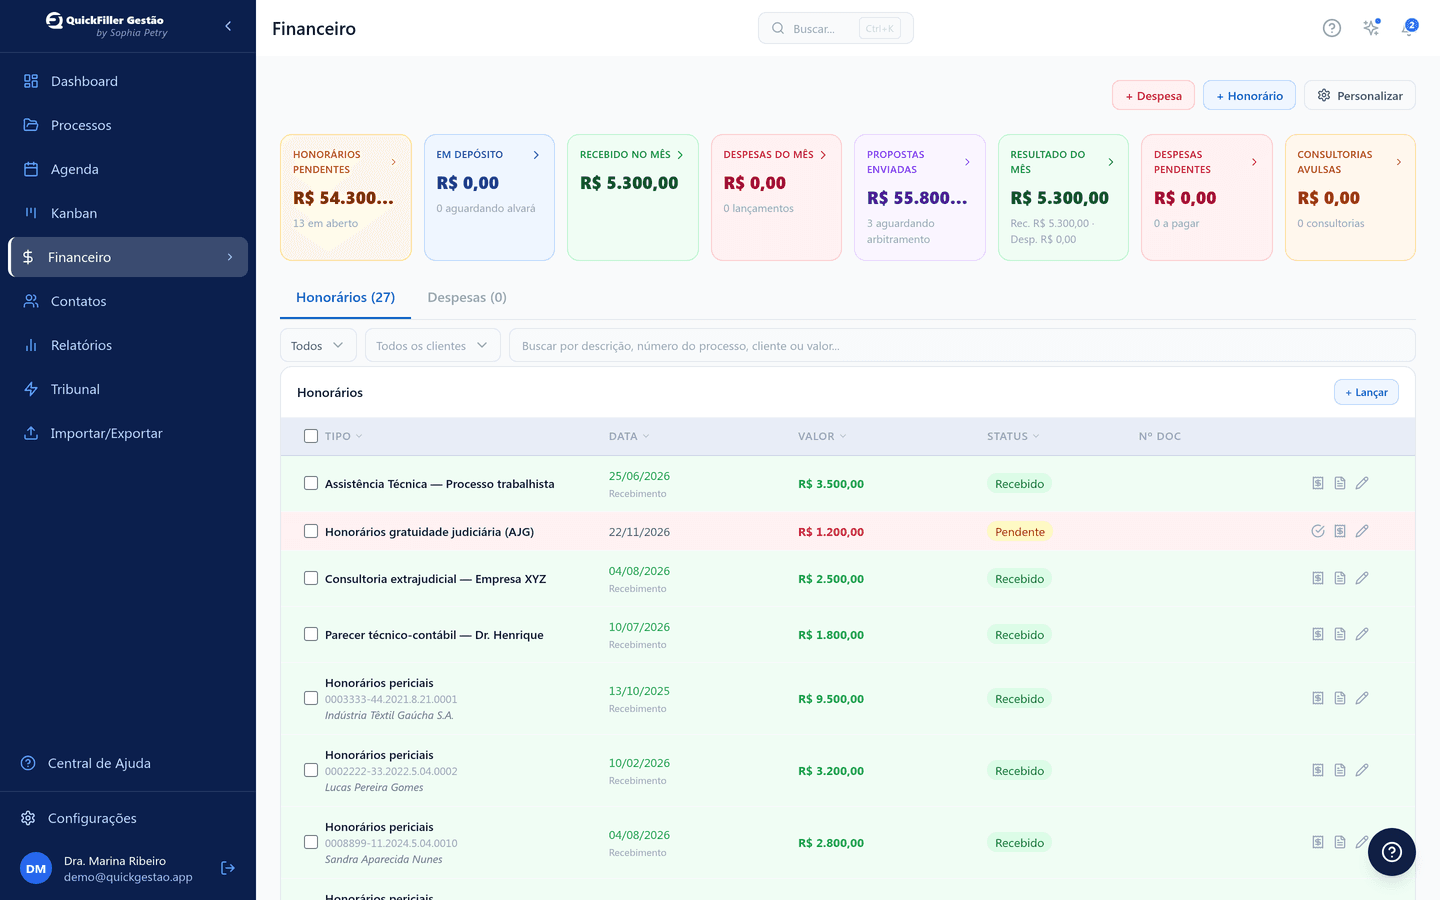Switch to the Despesas (0) tab

tap(467, 297)
